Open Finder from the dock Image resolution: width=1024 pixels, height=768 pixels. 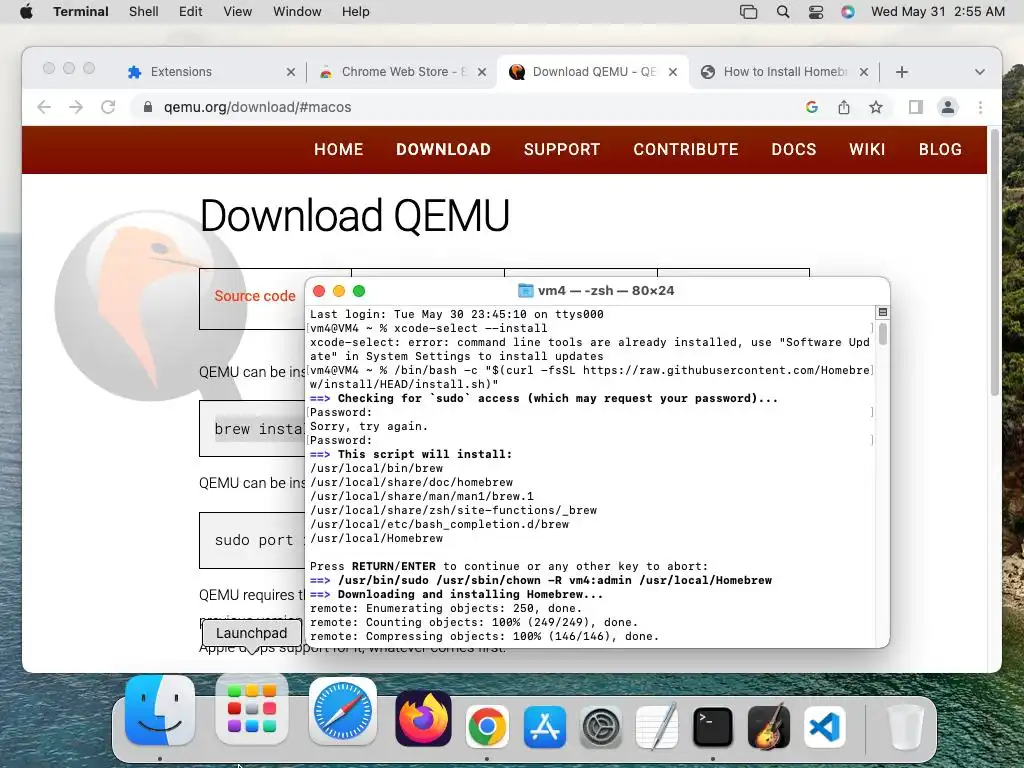click(x=160, y=711)
